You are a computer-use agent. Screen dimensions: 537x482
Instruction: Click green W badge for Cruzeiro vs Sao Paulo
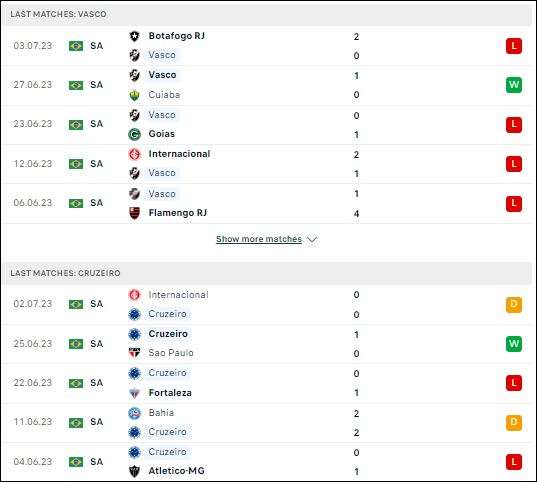click(514, 344)
